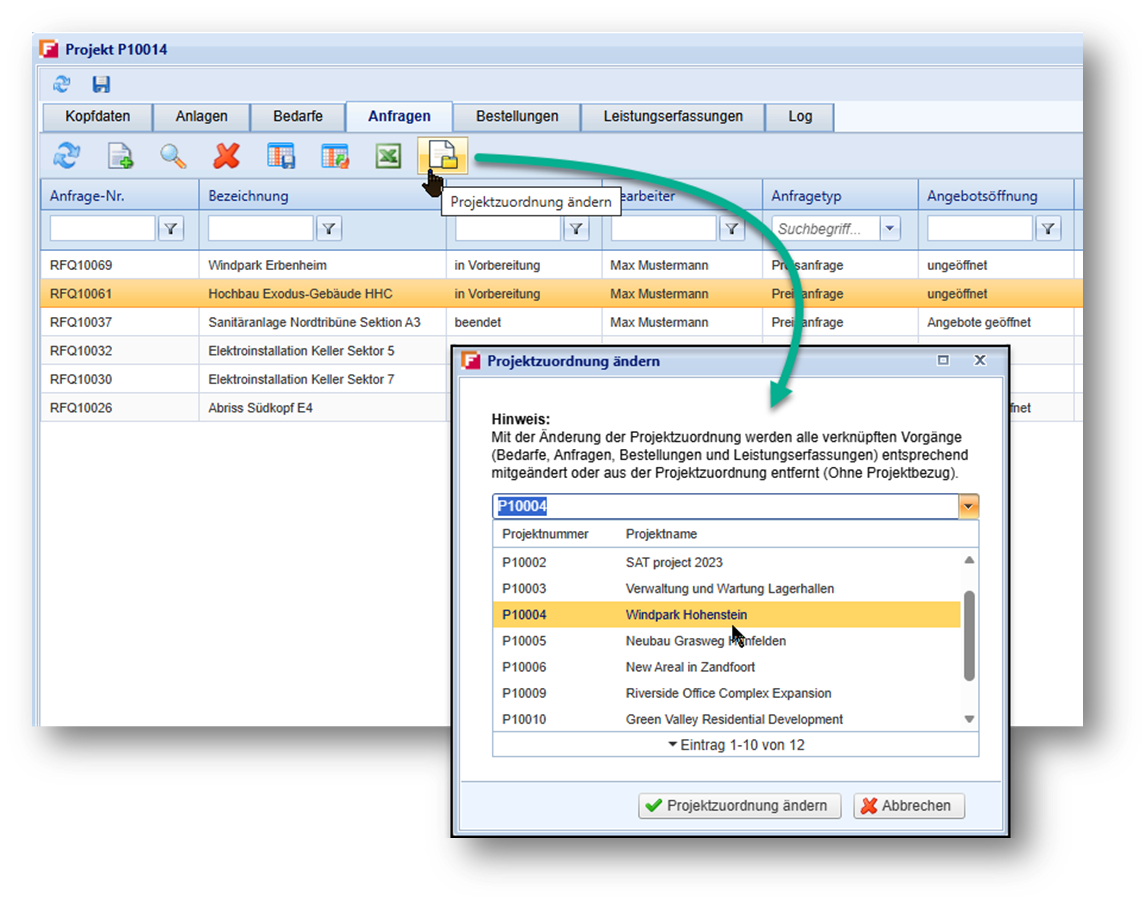Screen dimensions: 1148x903
Task: Go to the Bedarfe tab
Action: coord(297,116)
